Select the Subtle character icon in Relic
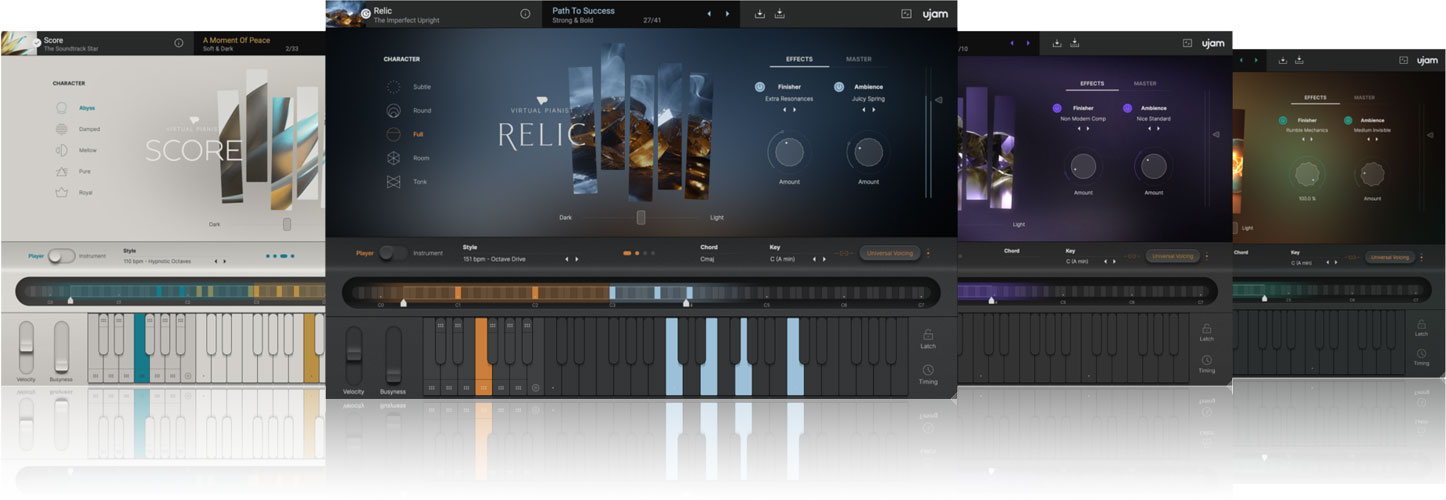The height and width of the screenshot is (500, 1446). click(393, 87)
